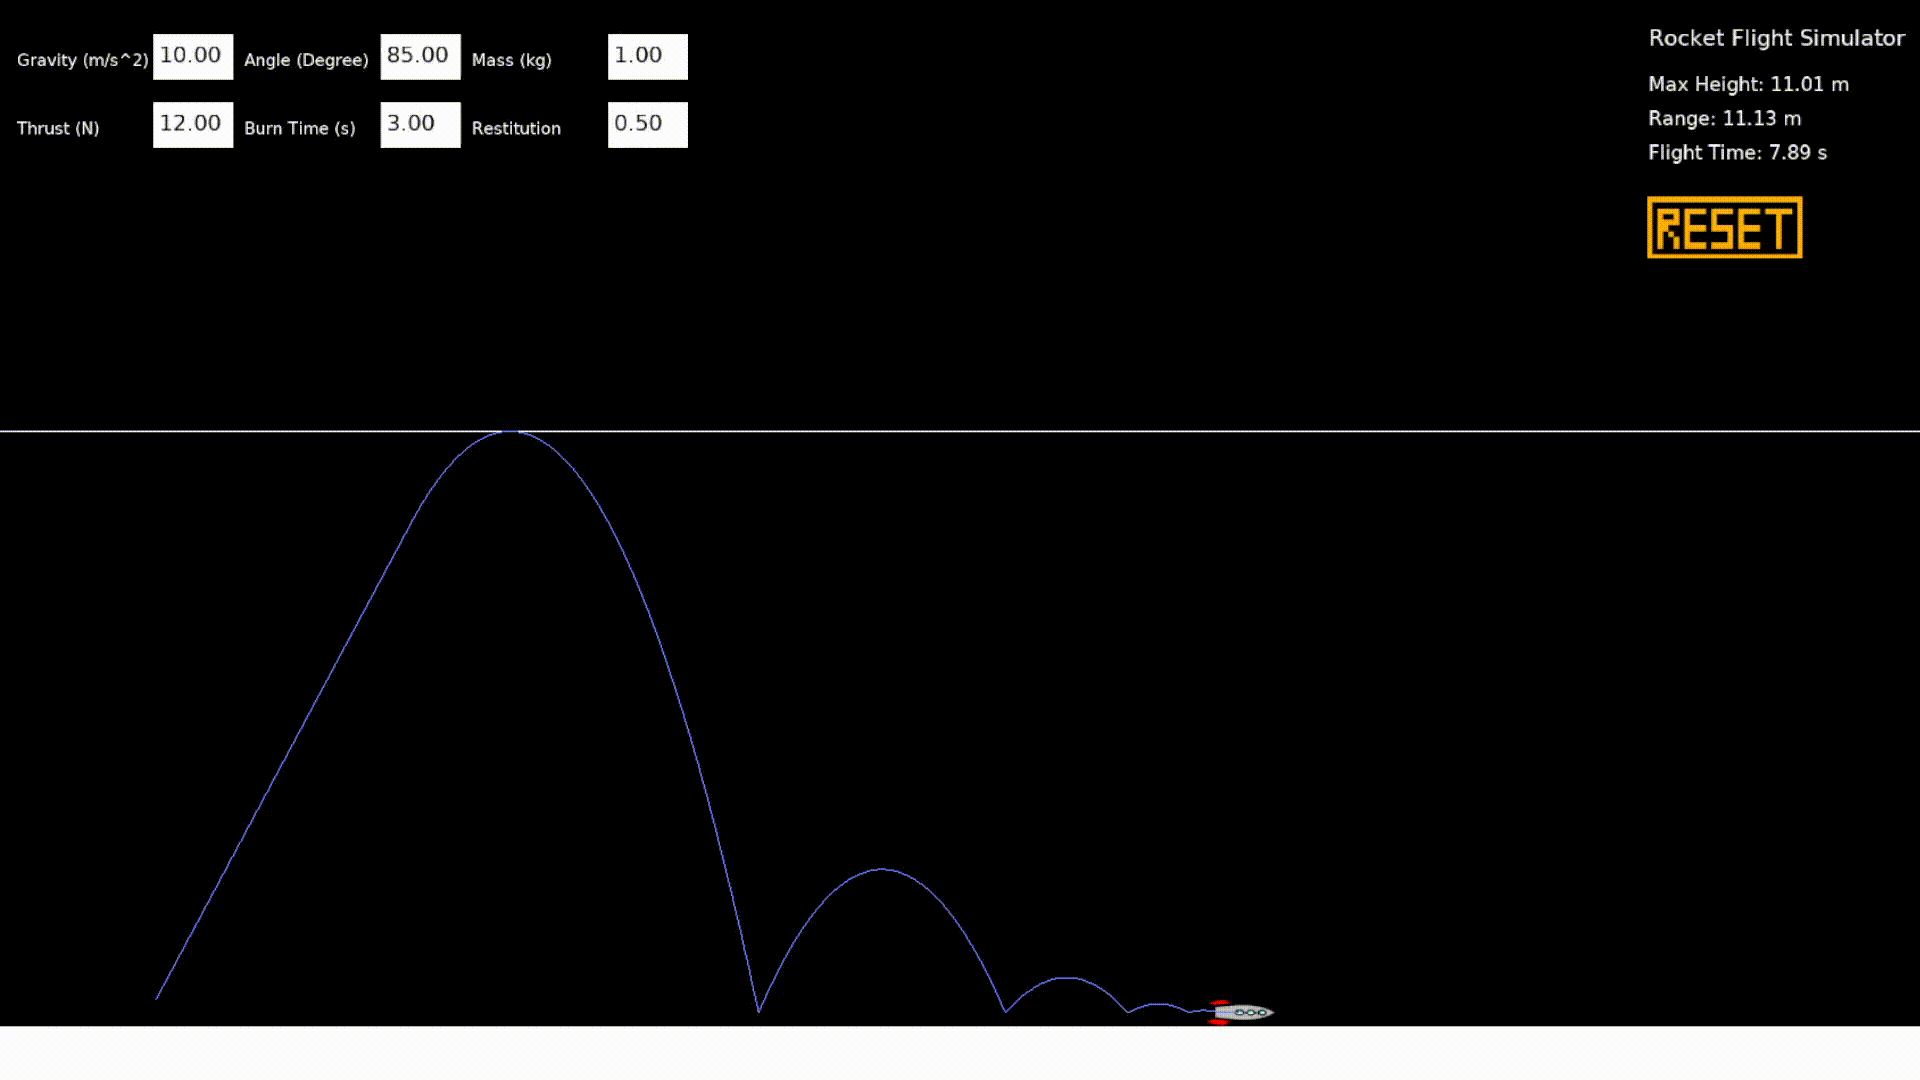Select the Restitution input 0.50
Viewport: 1920px width, 1080px height.
(647, 125)
